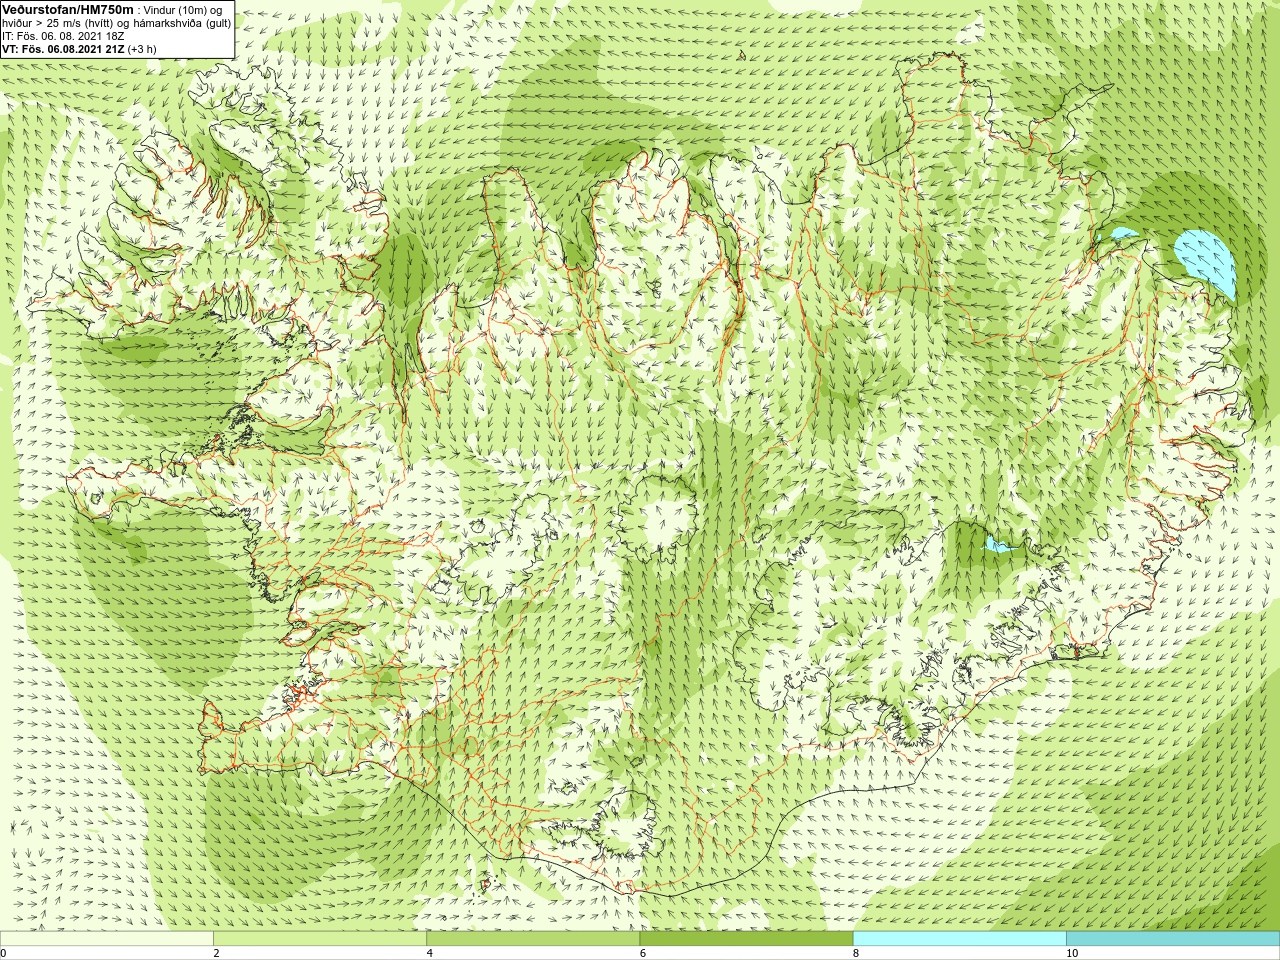This screenshot has width=1280, height=960.
Task: Click the legend label '0'
Action: (3, 953)
